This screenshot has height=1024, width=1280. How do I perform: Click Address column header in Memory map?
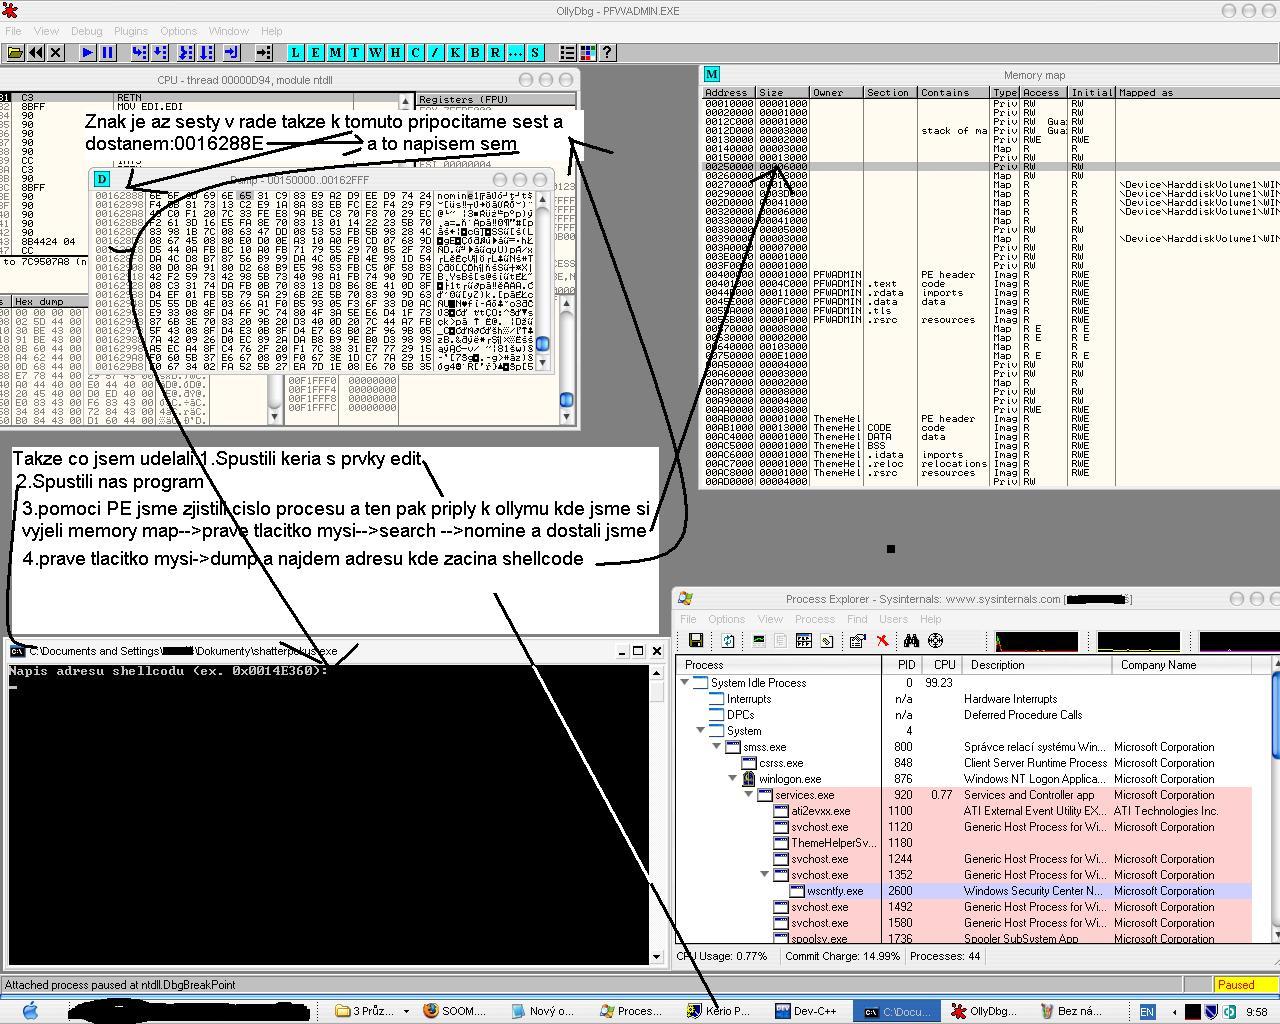pyautogui.click(x=728, y=93)
